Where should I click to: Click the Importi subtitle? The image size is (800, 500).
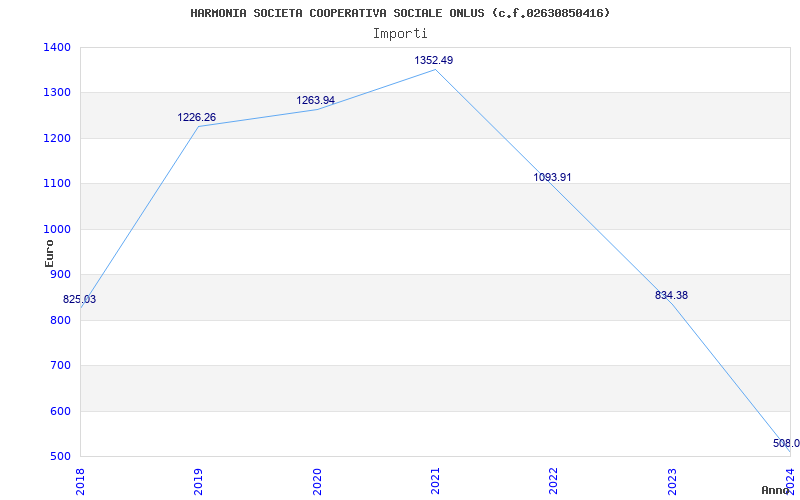click(x=400, y=34)
